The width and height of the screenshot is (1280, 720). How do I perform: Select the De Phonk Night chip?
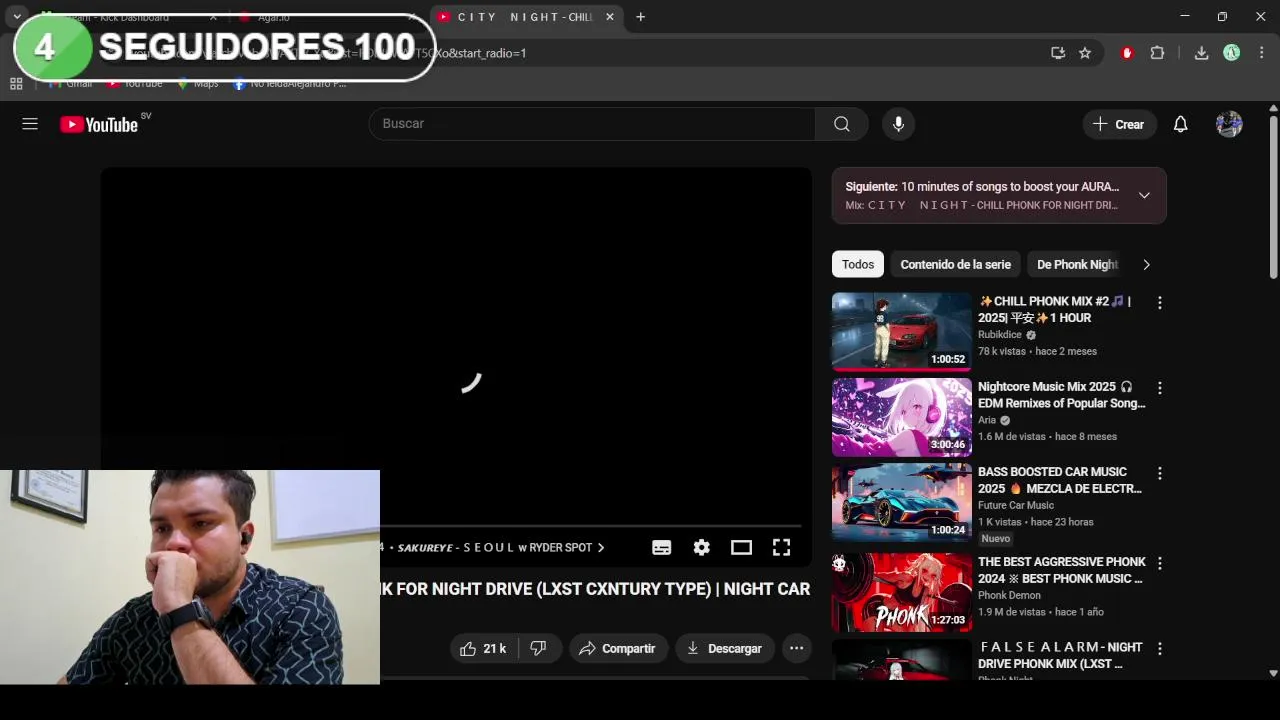[x=1077, y=264]
